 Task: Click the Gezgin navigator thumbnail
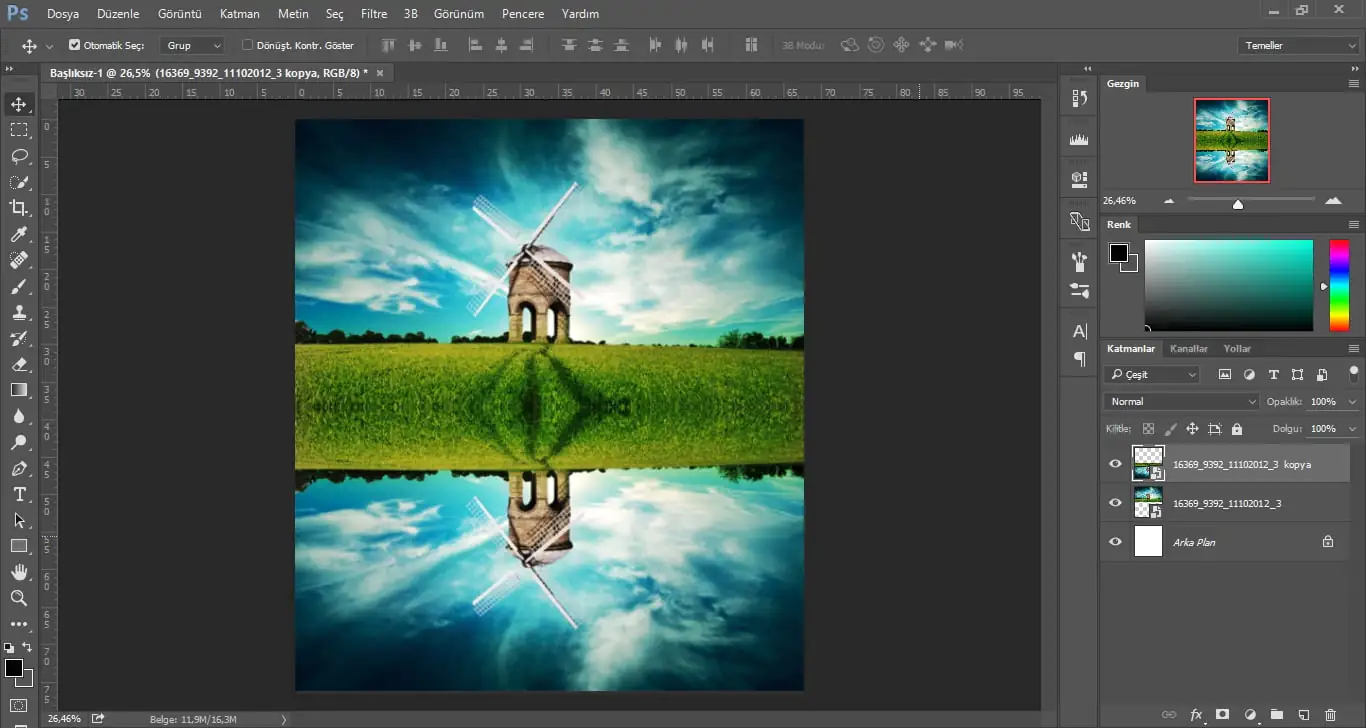[1231, 140]
